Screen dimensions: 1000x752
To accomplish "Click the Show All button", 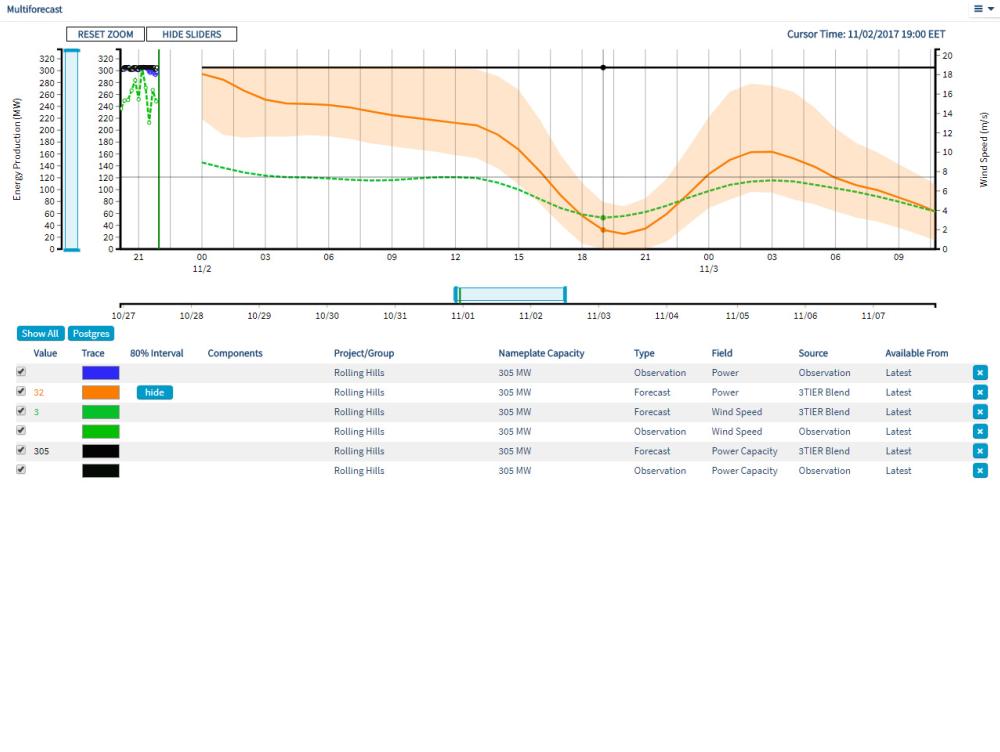I will coord(41,334).
